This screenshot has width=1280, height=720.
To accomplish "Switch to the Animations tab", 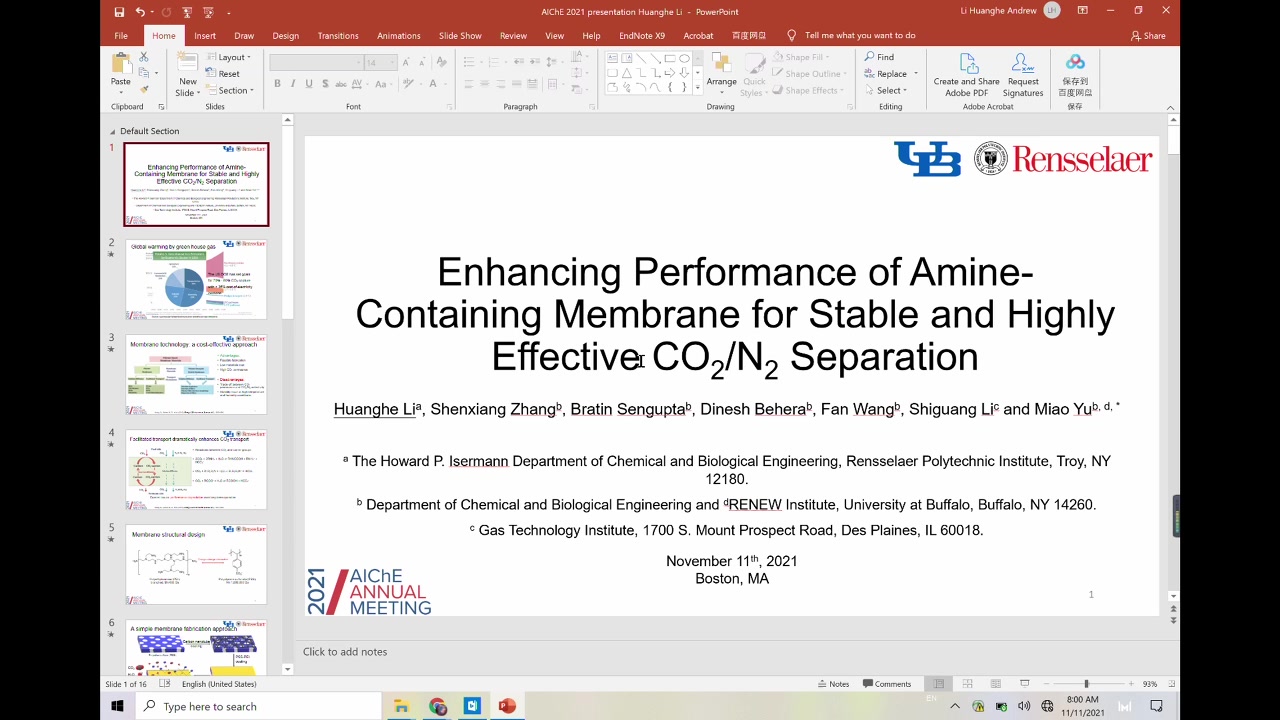I will (x=399, y=35).
